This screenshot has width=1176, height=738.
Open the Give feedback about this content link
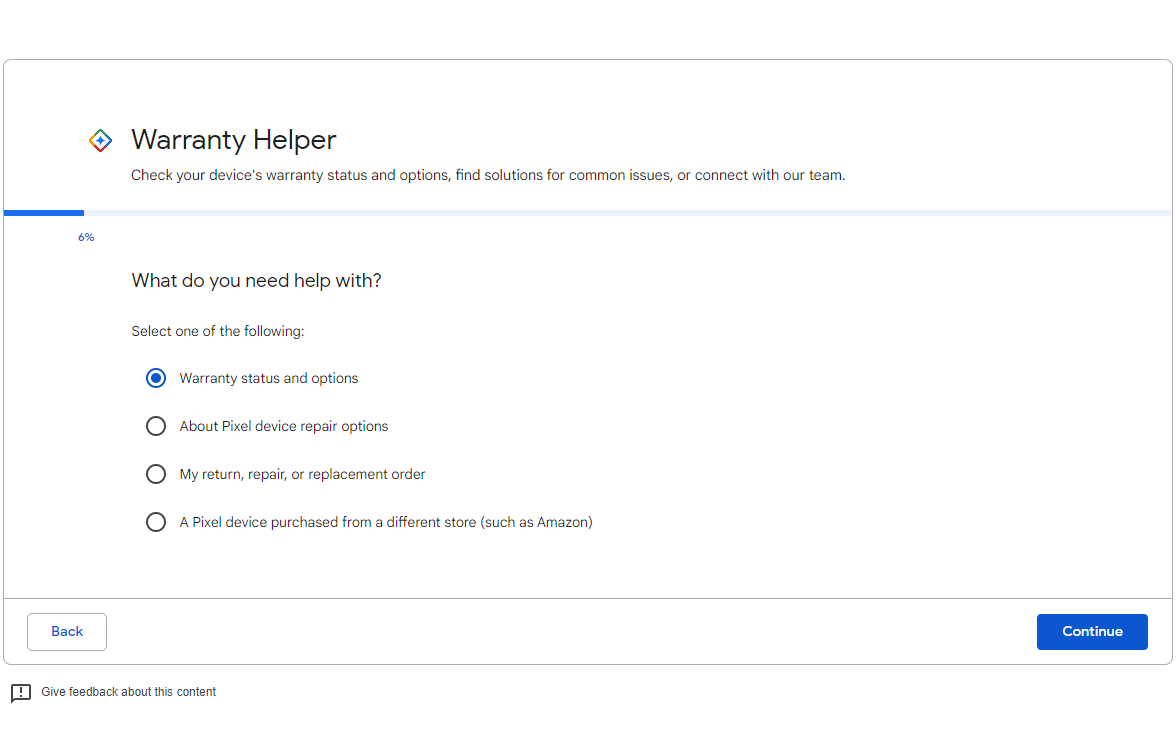click(x=128, y=692)
